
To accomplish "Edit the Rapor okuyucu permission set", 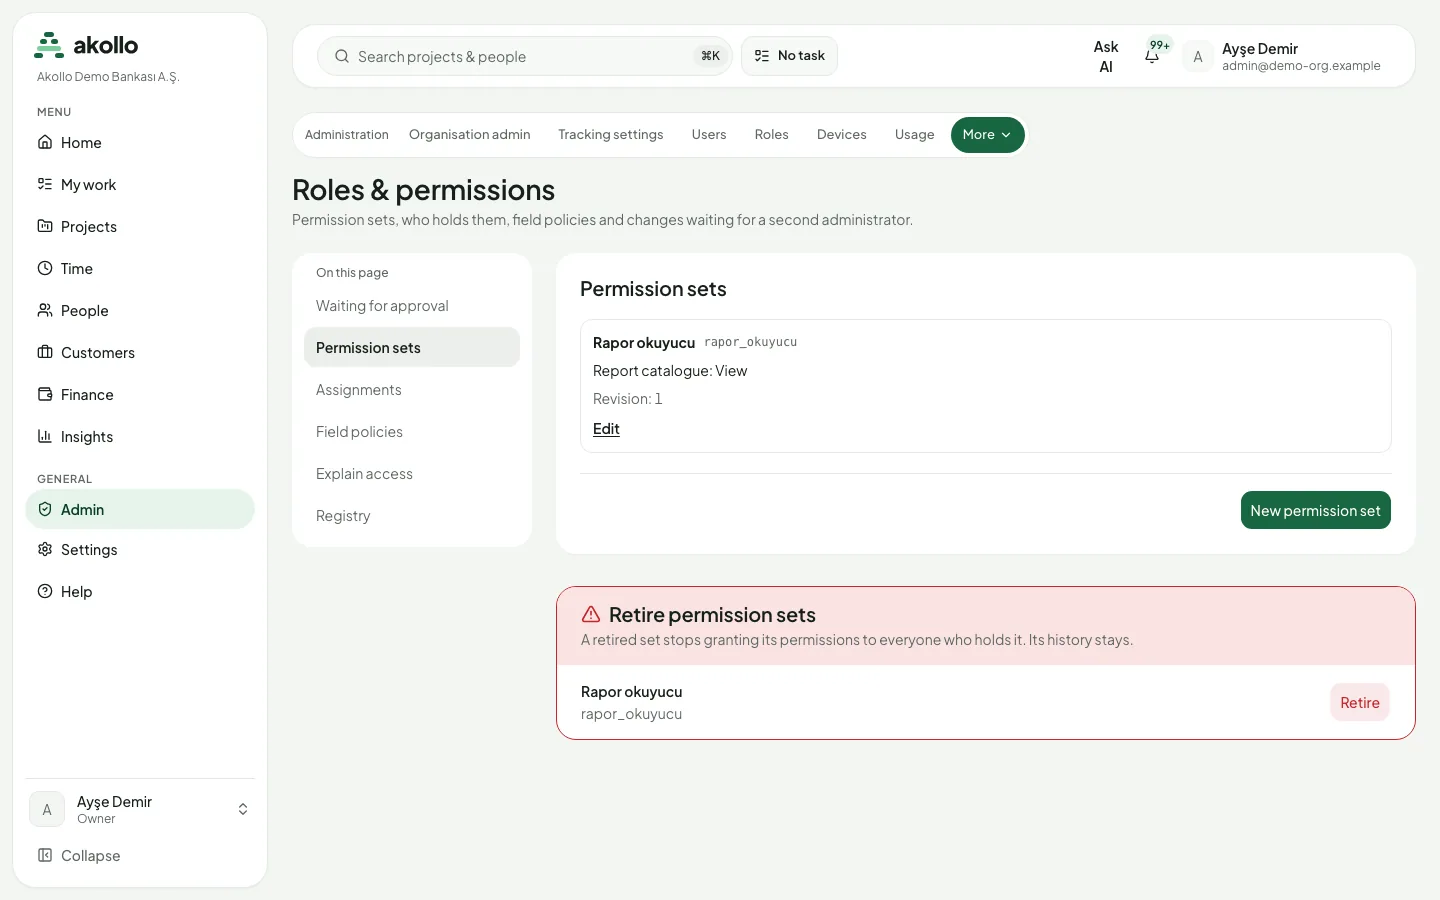I will tap(606, 429).
